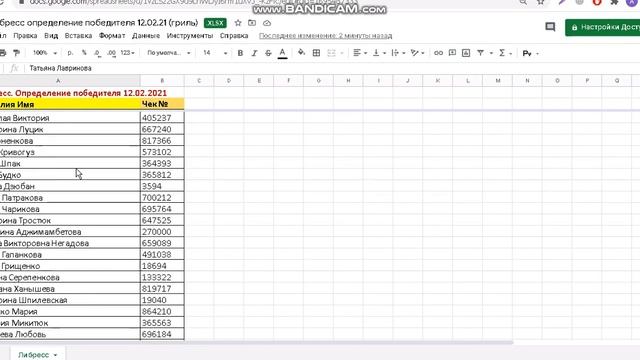640x360 pixels.
Task: Select the Чек № header cell
Action: (162, 104)
